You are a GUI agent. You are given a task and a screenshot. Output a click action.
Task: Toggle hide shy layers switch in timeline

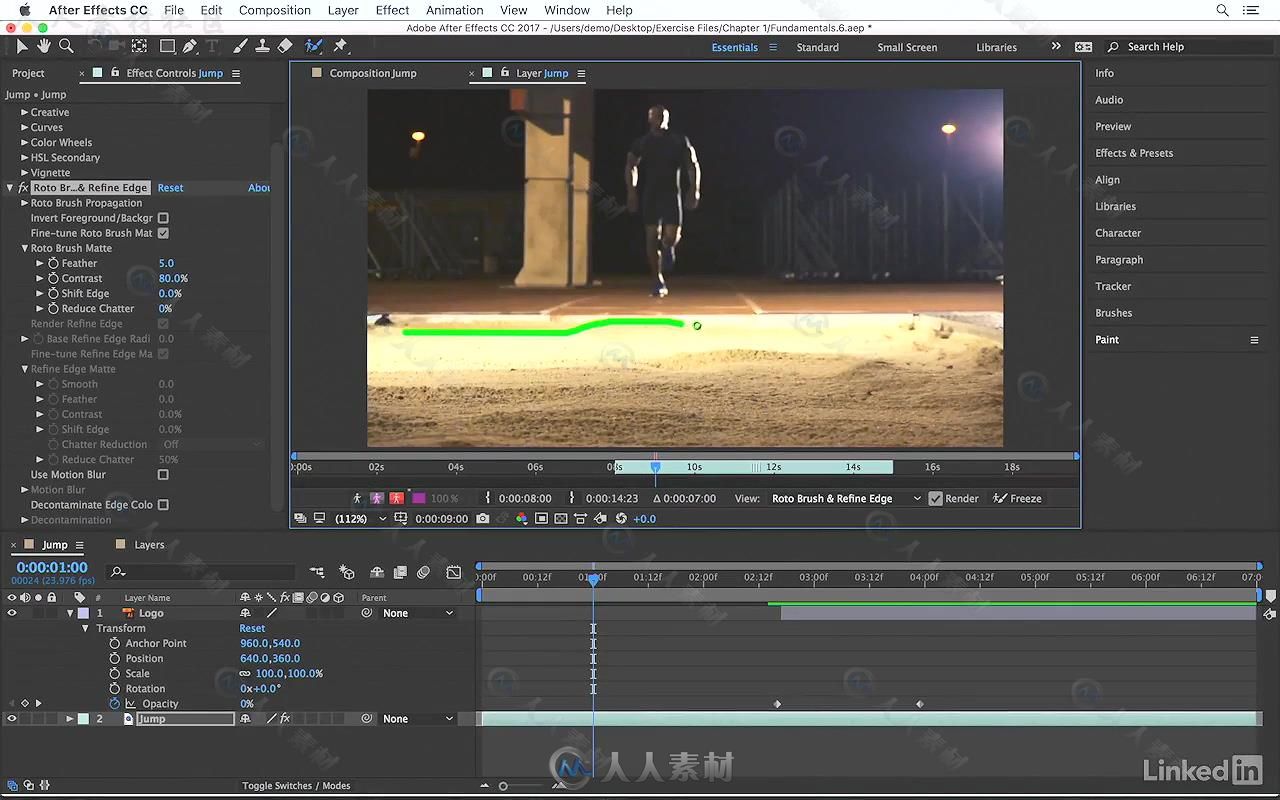click(377, 572)
